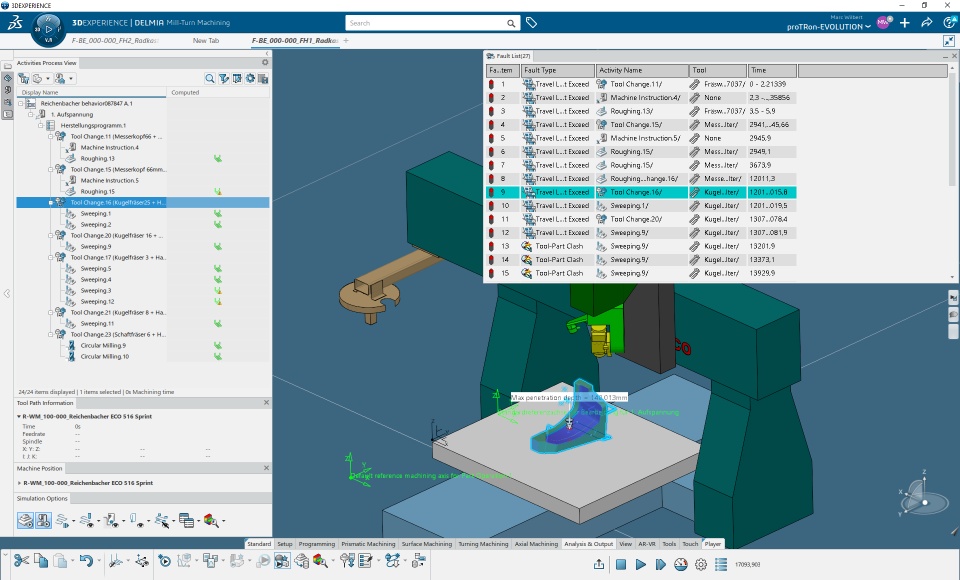Click the Cut scissors icon
The height and width of the screenshot is (580, 960).
[21, 560]
